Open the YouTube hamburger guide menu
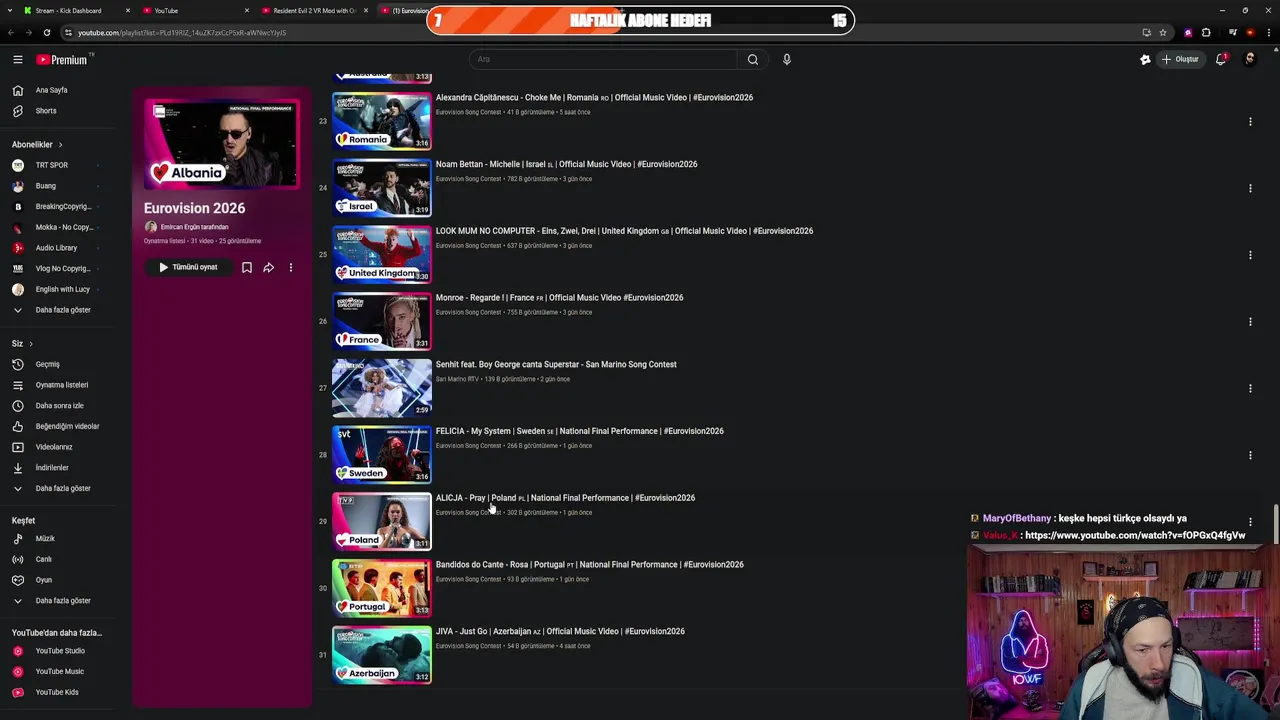1280x720 pixels. tap(18, 60)
